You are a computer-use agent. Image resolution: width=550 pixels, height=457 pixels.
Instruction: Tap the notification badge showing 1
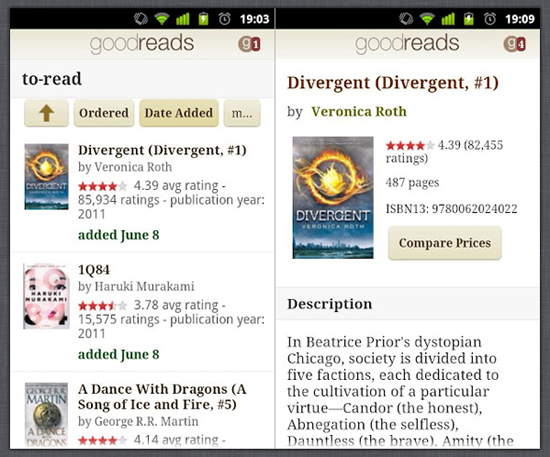(249, 44)
